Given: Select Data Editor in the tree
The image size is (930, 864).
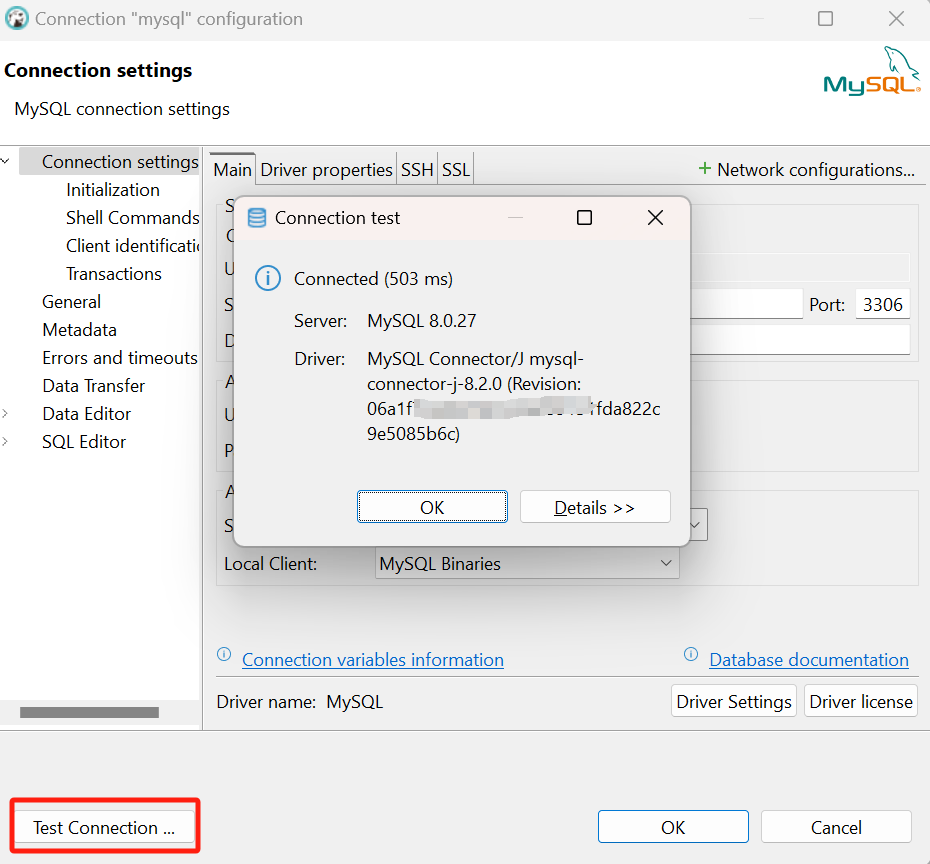Looking at the screenshot, I should tap(87, 413).
